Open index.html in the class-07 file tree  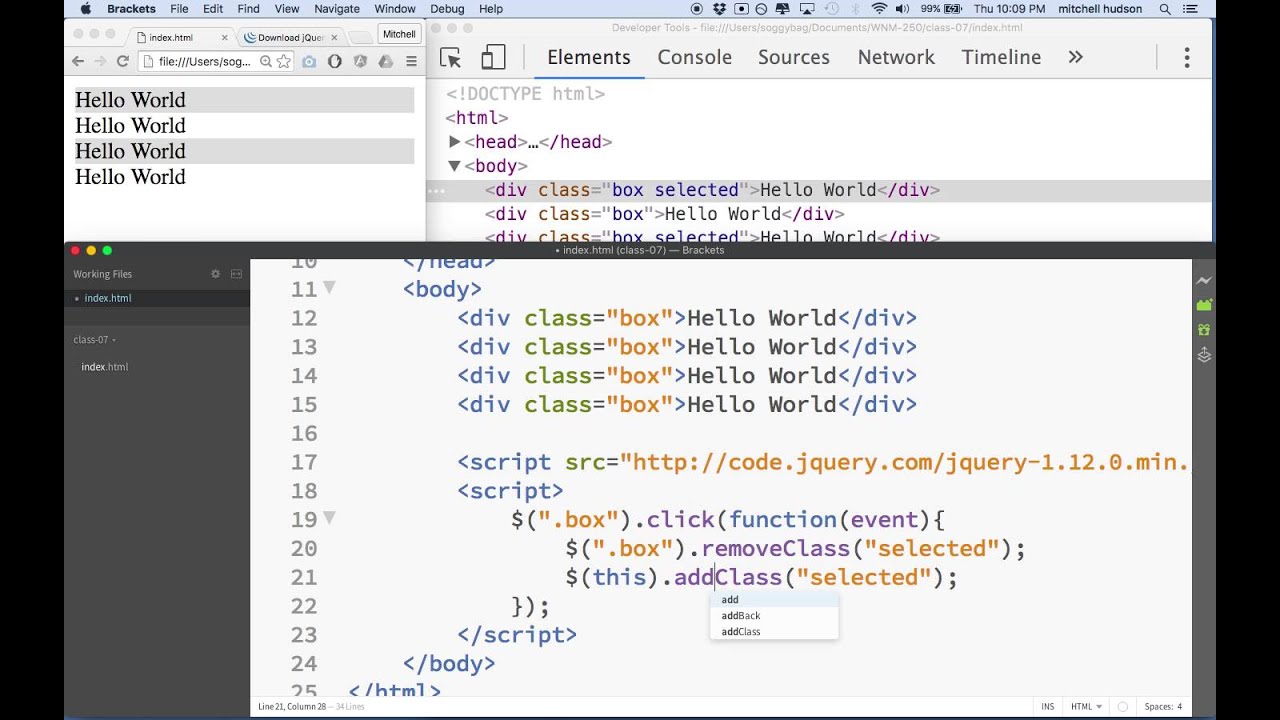pyautogui.click(x=105, y=367)
